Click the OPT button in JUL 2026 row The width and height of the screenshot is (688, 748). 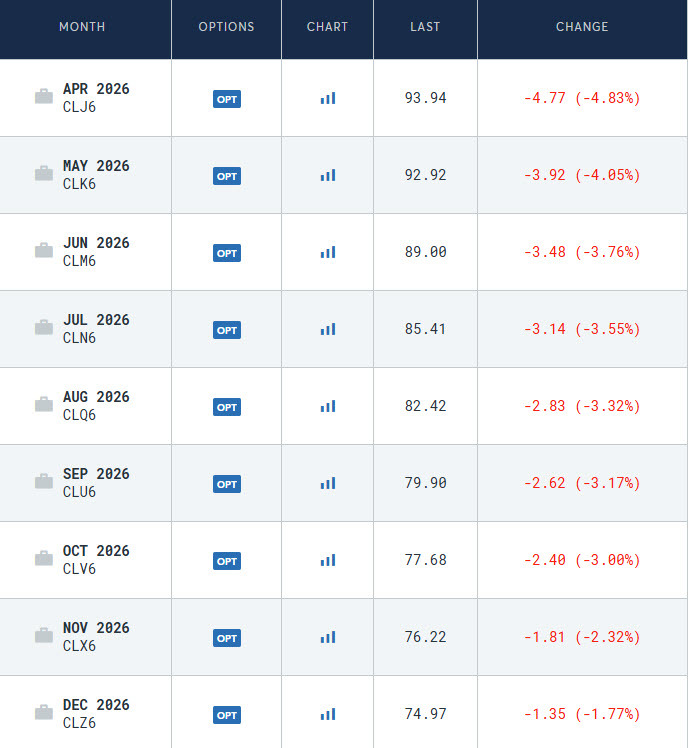tap(227, 330)
